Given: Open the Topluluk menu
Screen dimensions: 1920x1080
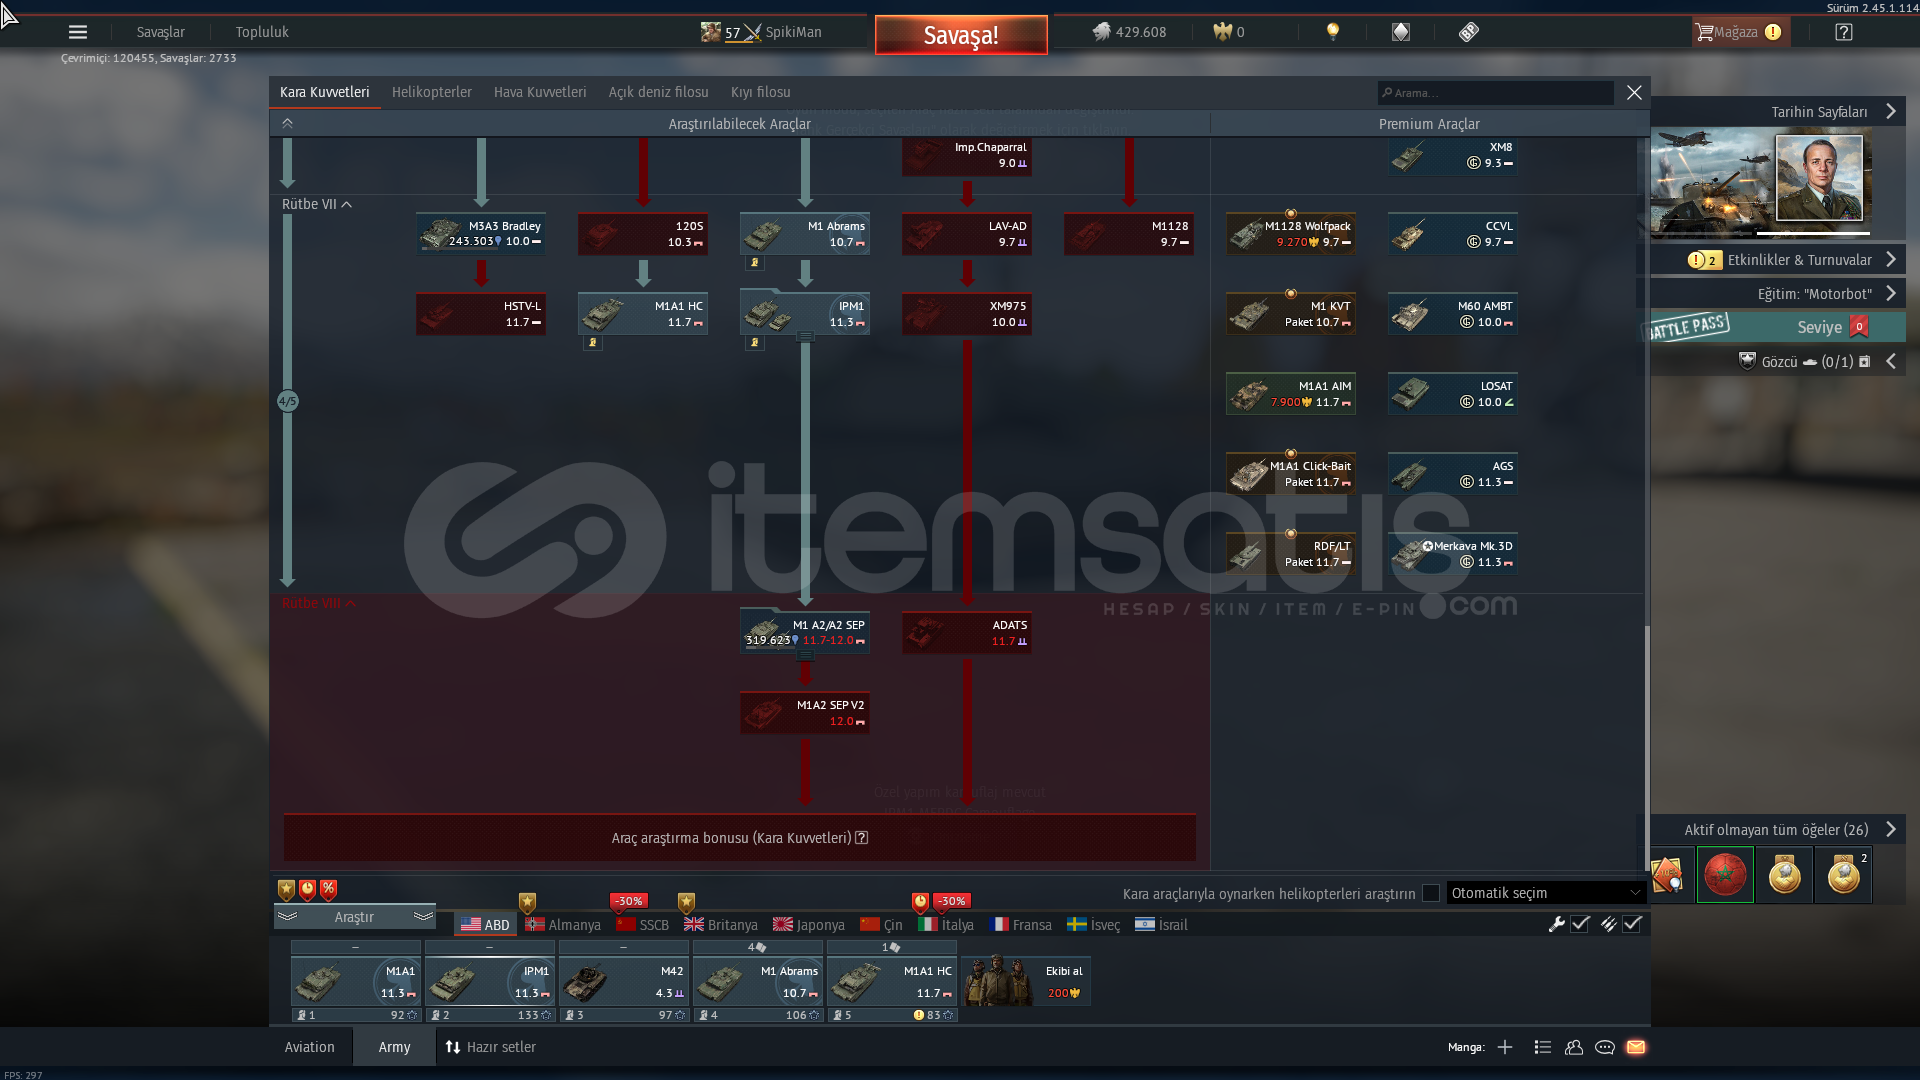Looking at the screenshot, I should tap(262, 32).
